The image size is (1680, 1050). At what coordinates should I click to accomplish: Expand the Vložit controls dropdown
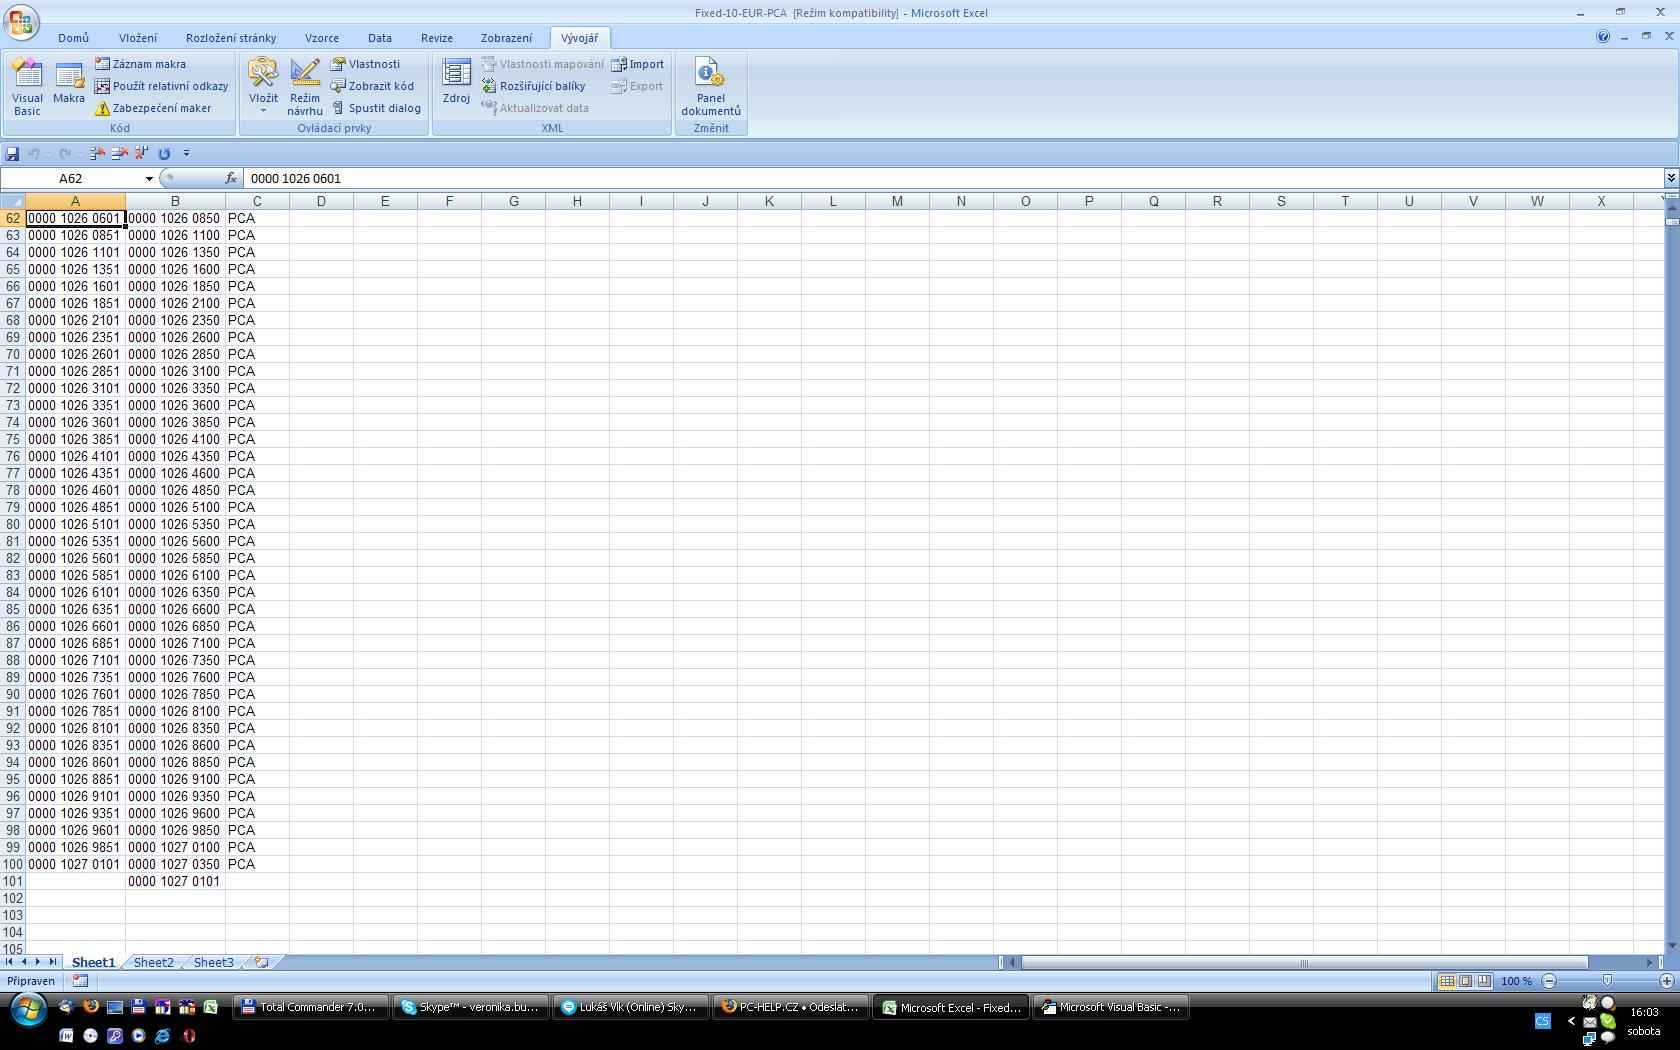pos(263,109)
